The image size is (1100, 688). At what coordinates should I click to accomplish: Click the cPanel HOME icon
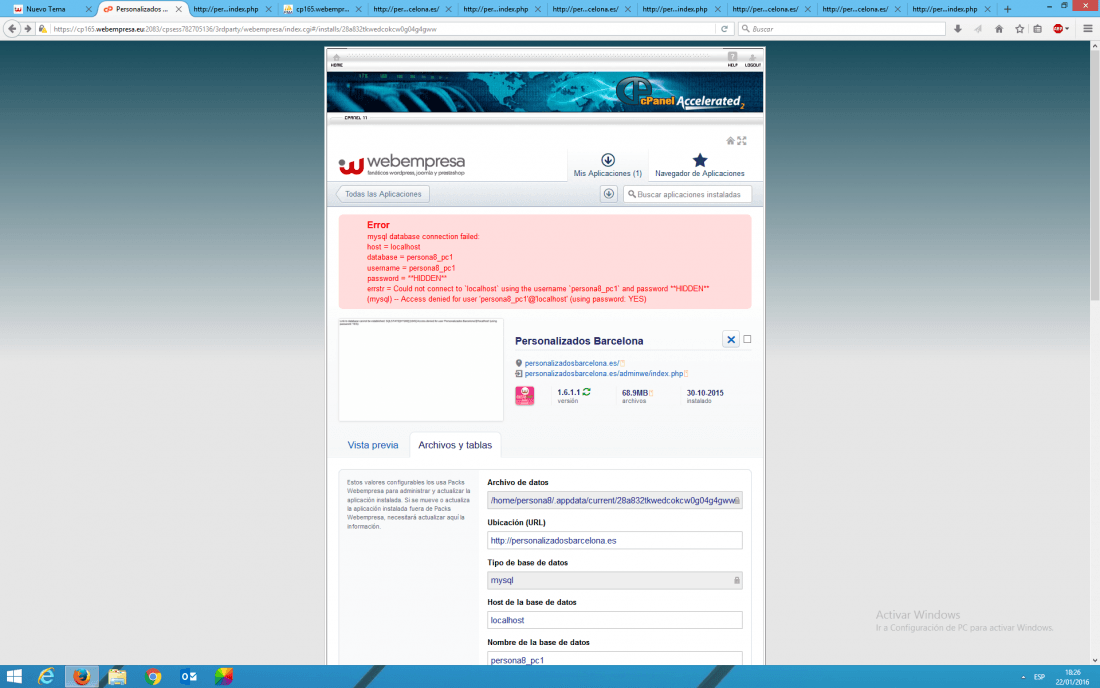[337, 60]
